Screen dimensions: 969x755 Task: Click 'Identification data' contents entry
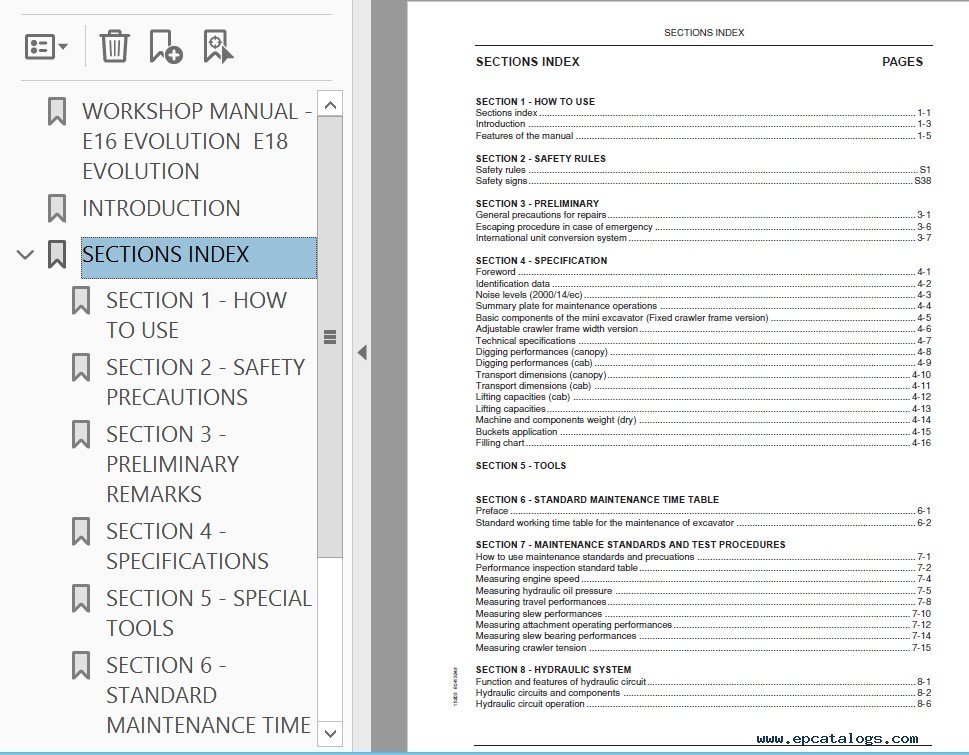tap(703, 284)
